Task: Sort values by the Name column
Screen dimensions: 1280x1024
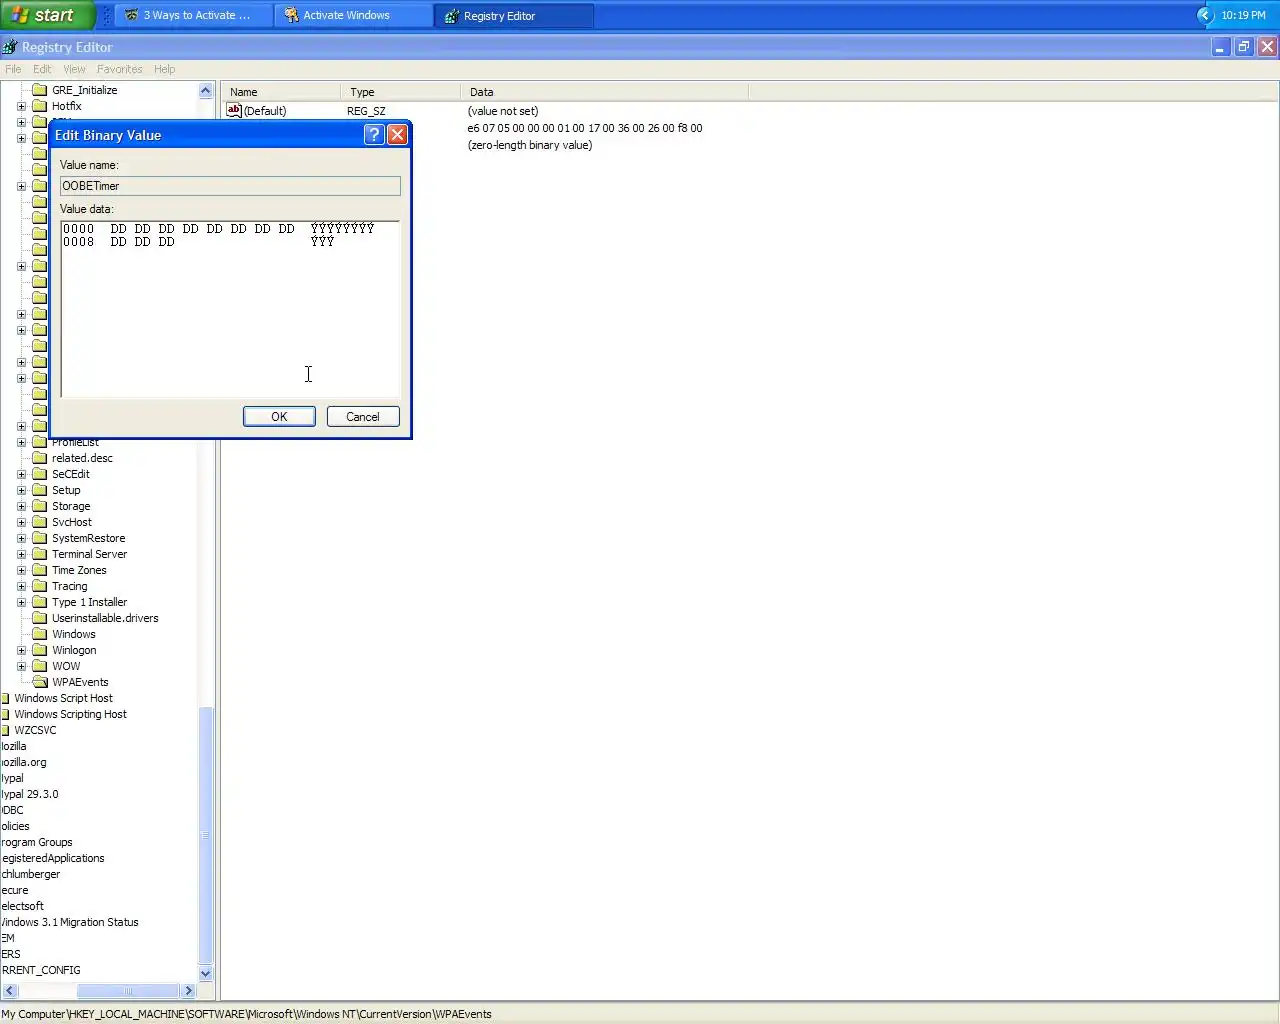Action: (281, 91)
